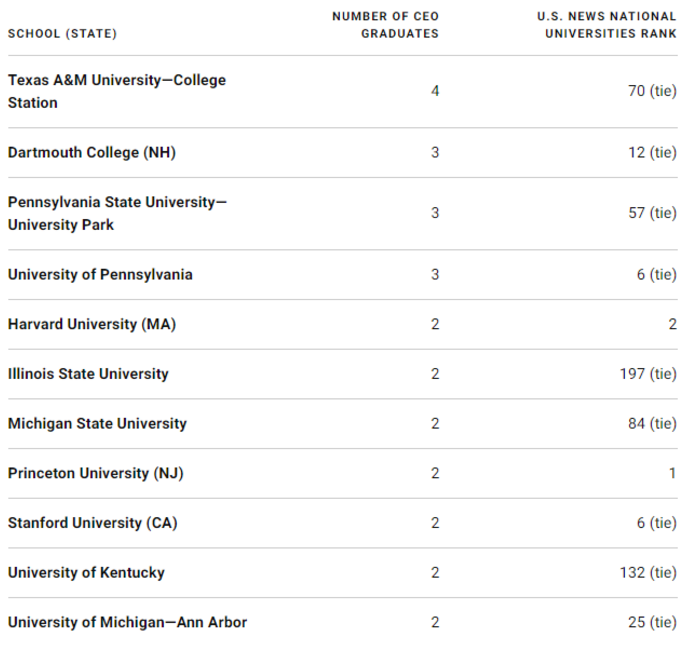Select the Michigan State University school name

click(97, 423)
